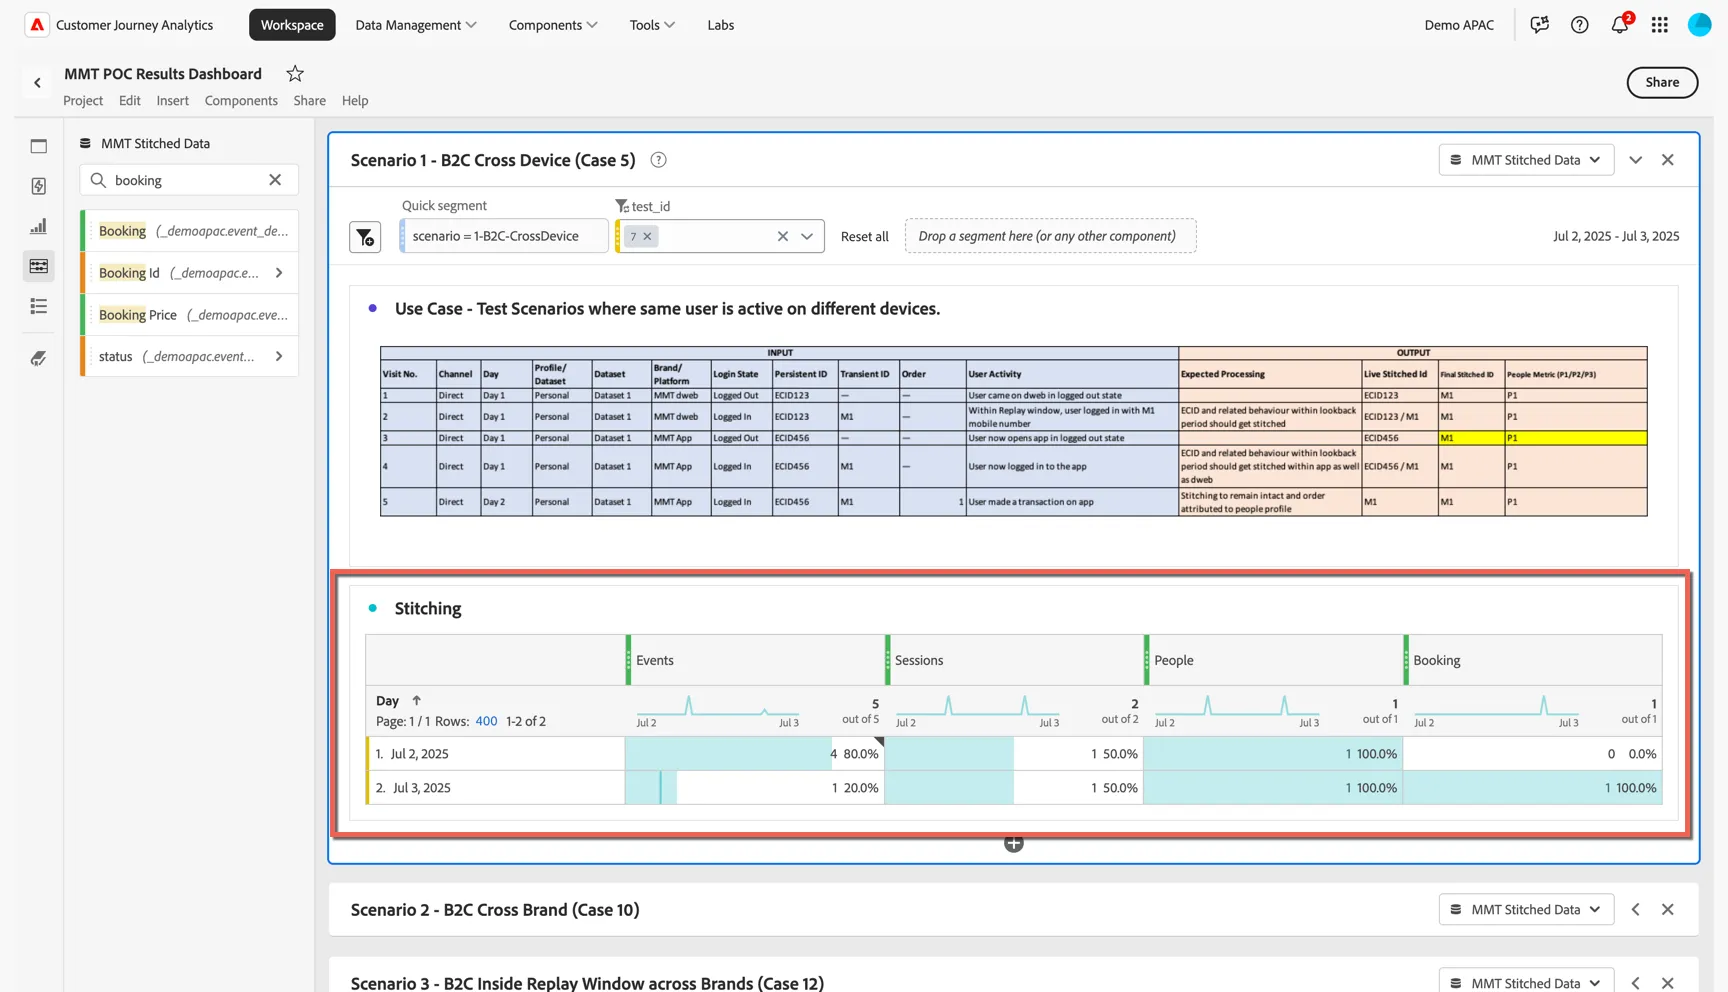Open the Insert menu
1728x992 pixels.
(x=172, y=100)
